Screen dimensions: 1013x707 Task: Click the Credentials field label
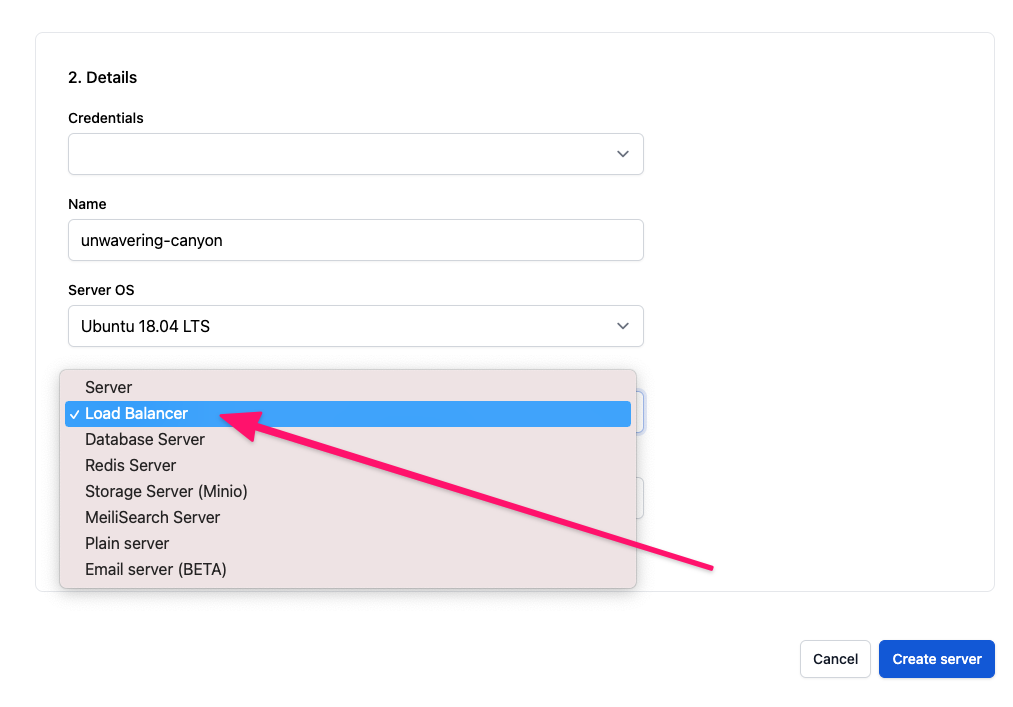106,118
